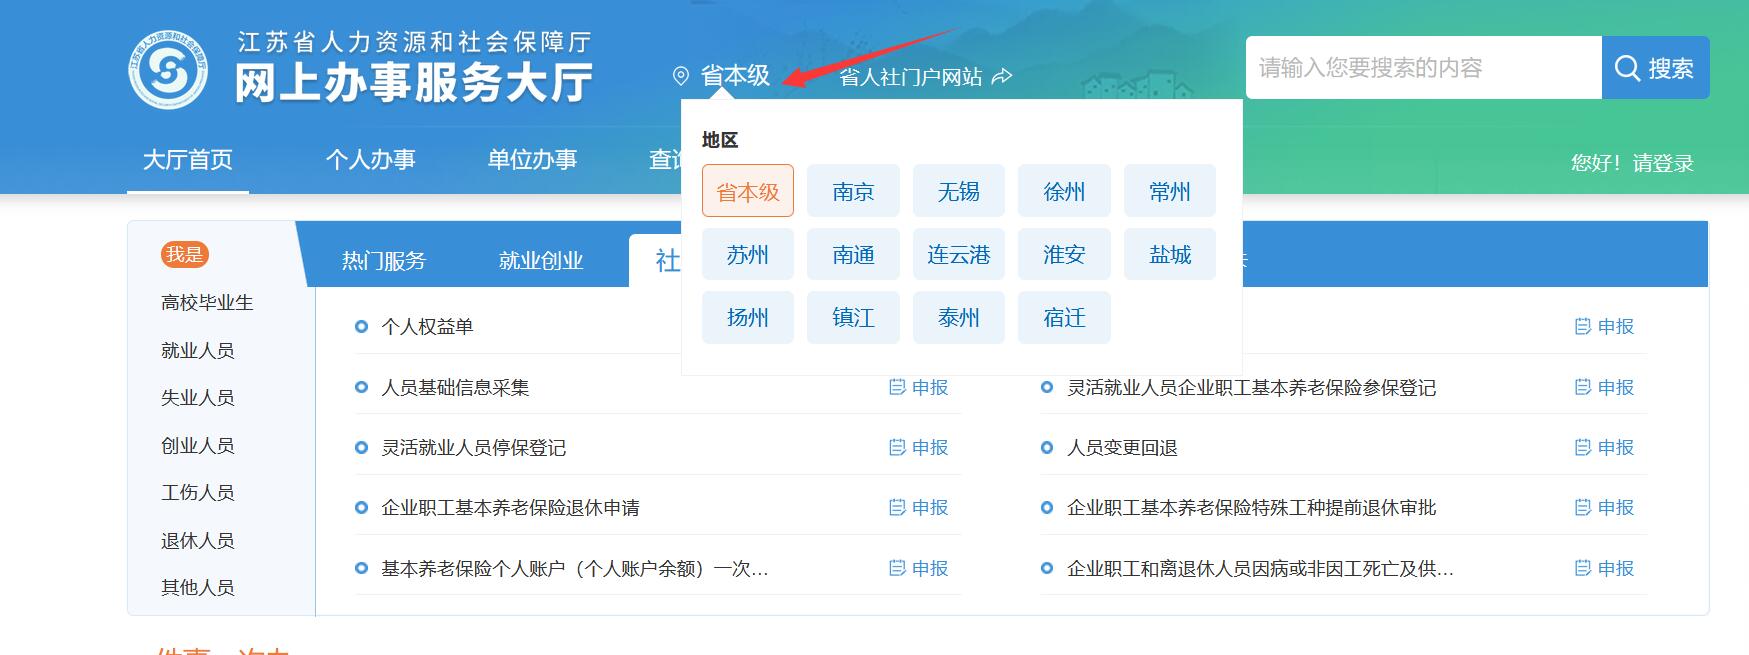The width and height of the screenshot is (1749, 655).
Task: Switch to 就业创业 tab
Action: [541, 261]
